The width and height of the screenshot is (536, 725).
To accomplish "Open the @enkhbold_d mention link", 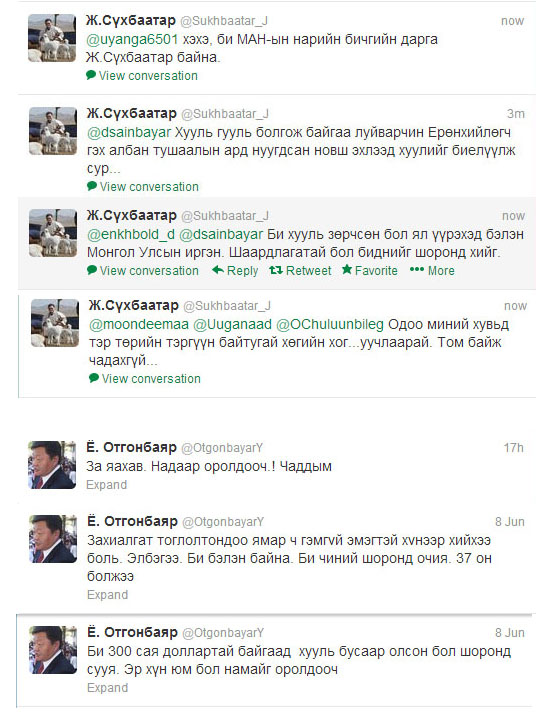I will 131,234.
